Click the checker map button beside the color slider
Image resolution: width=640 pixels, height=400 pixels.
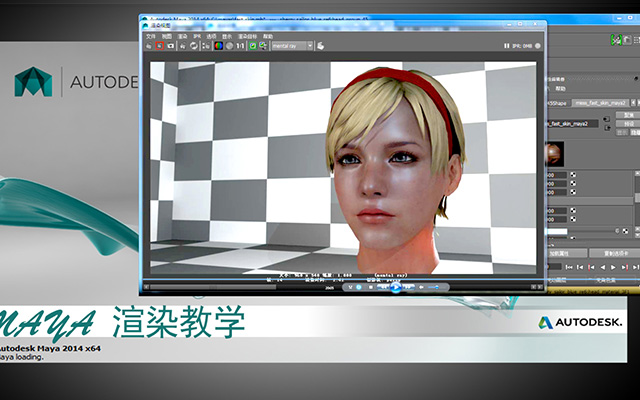625,231
